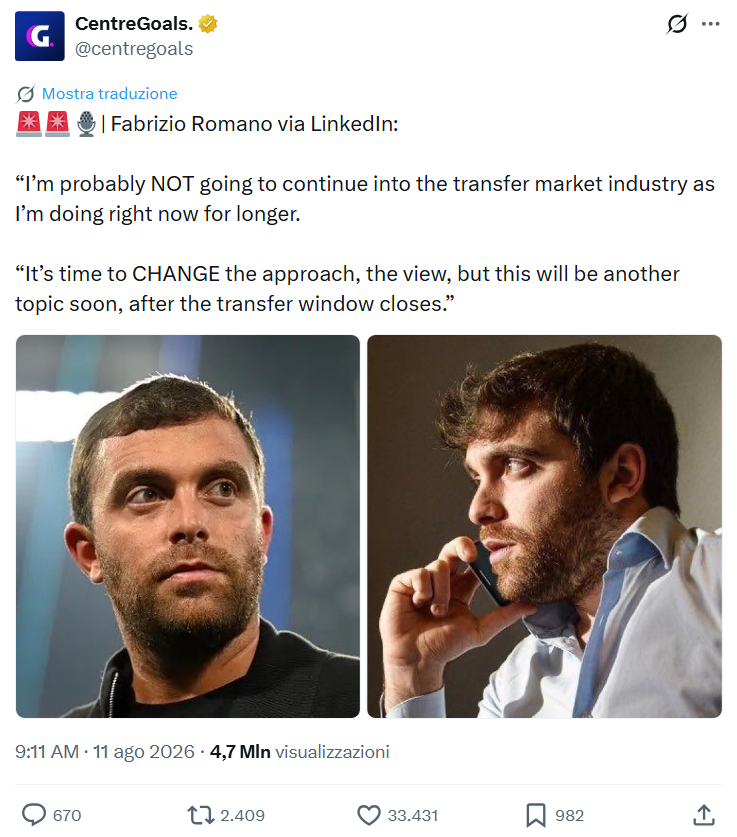Open the left photo of the man in black
Screen dimensions: 737x837
point(188,526)
